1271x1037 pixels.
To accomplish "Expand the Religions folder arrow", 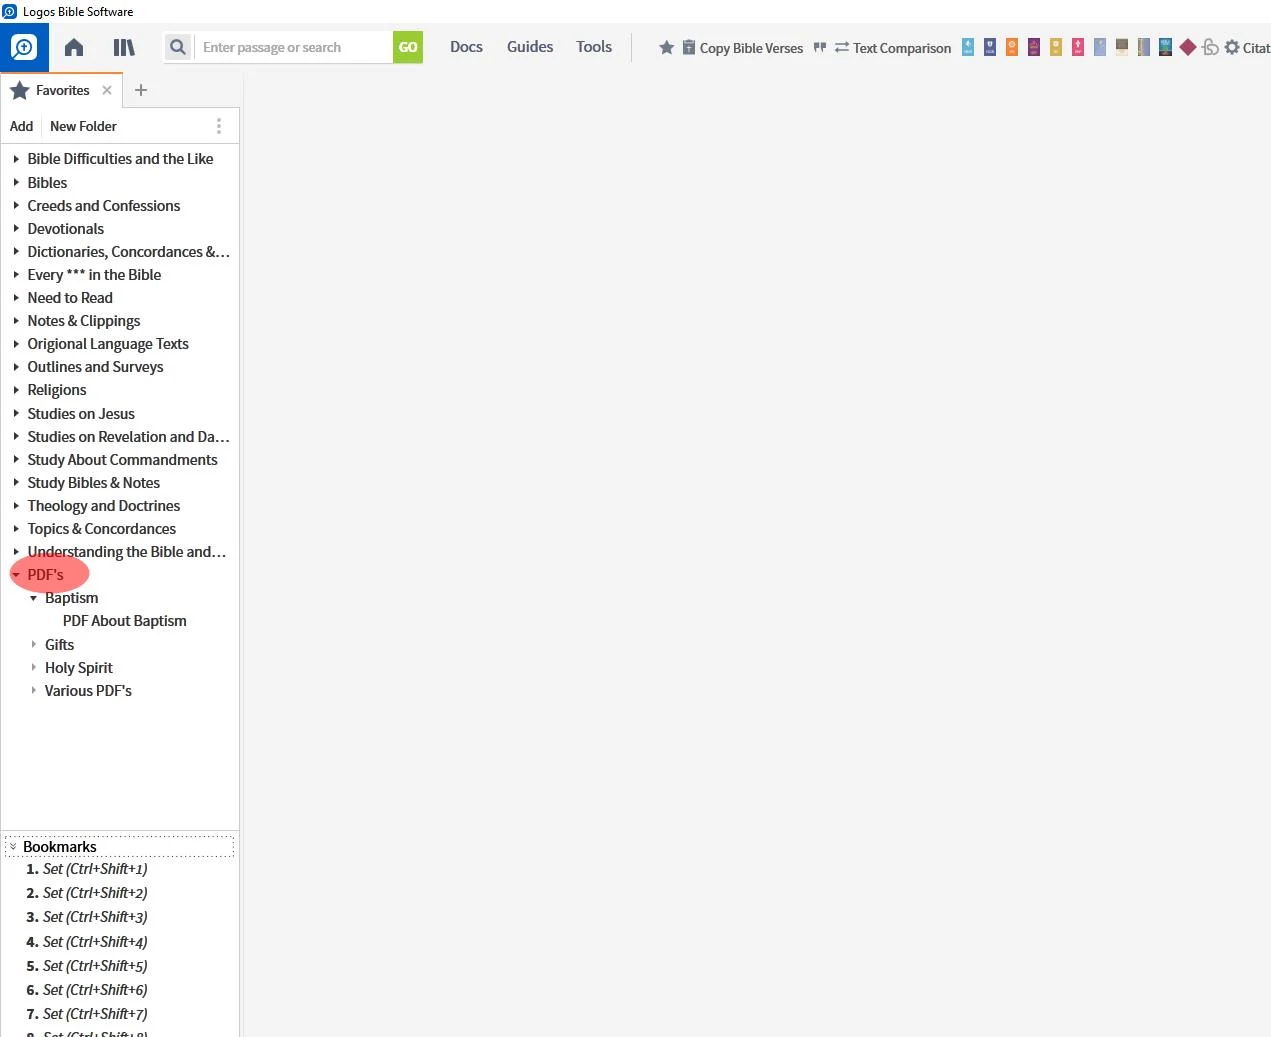I will pyautogui.click(x=16, y=389).
